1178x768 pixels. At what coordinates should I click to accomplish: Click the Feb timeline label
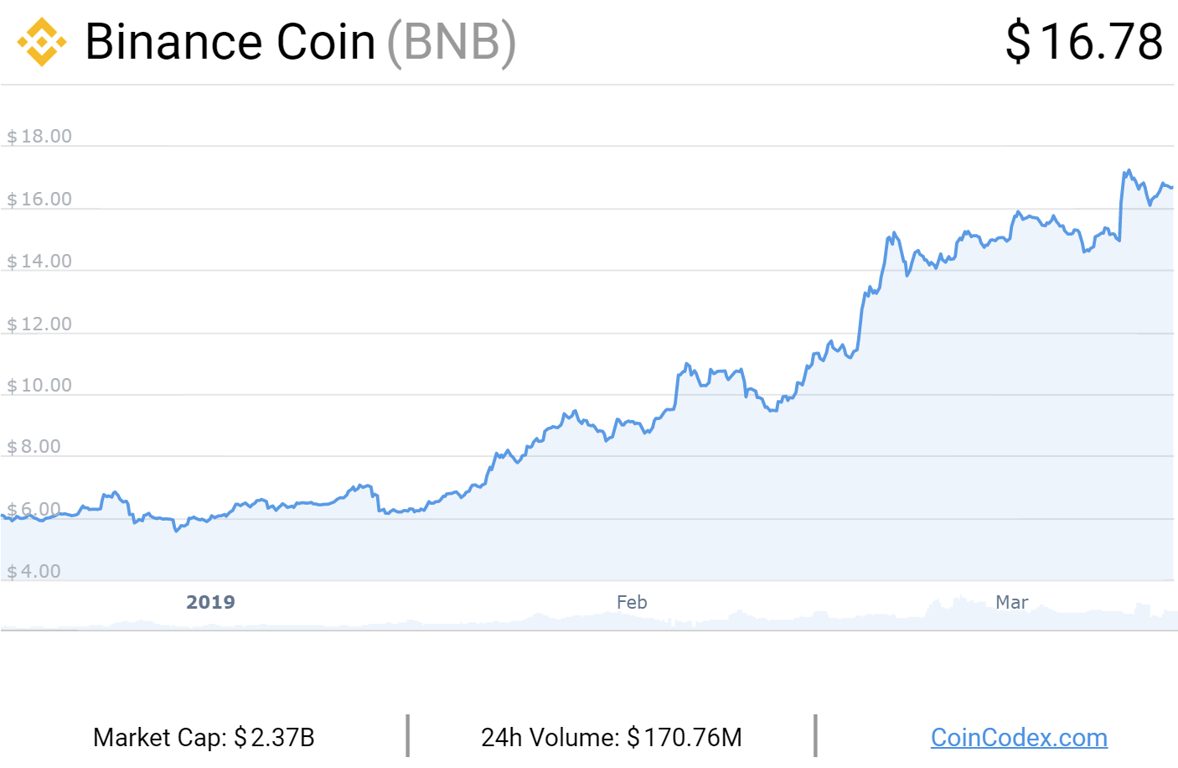tap(631, 602)
